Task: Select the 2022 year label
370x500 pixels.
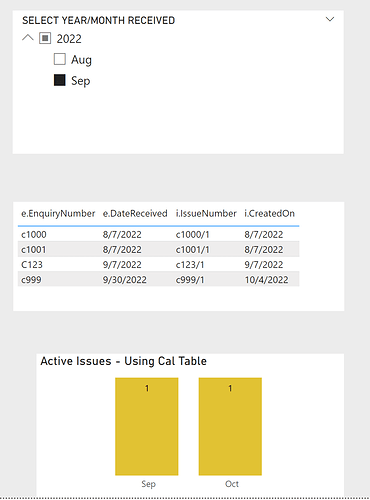Action: click(69, 39)
